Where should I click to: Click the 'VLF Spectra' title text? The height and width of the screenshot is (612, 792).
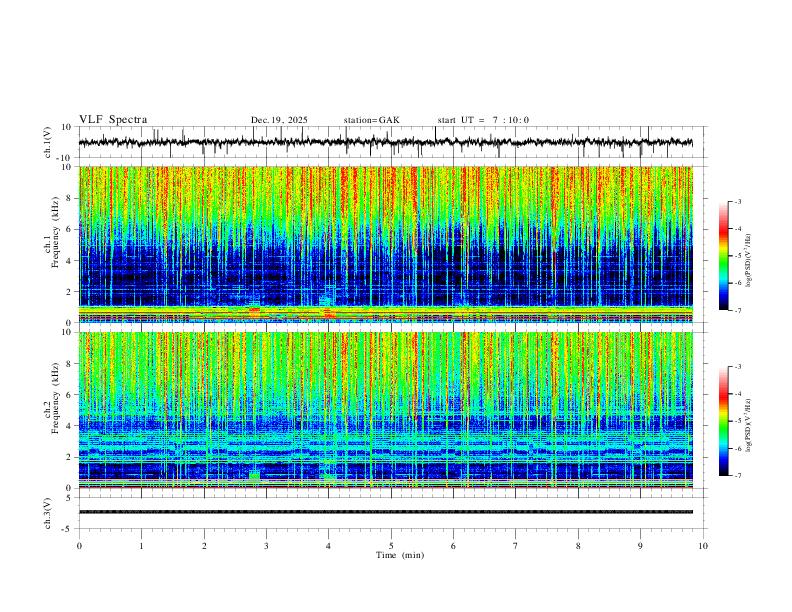(113, 120)
